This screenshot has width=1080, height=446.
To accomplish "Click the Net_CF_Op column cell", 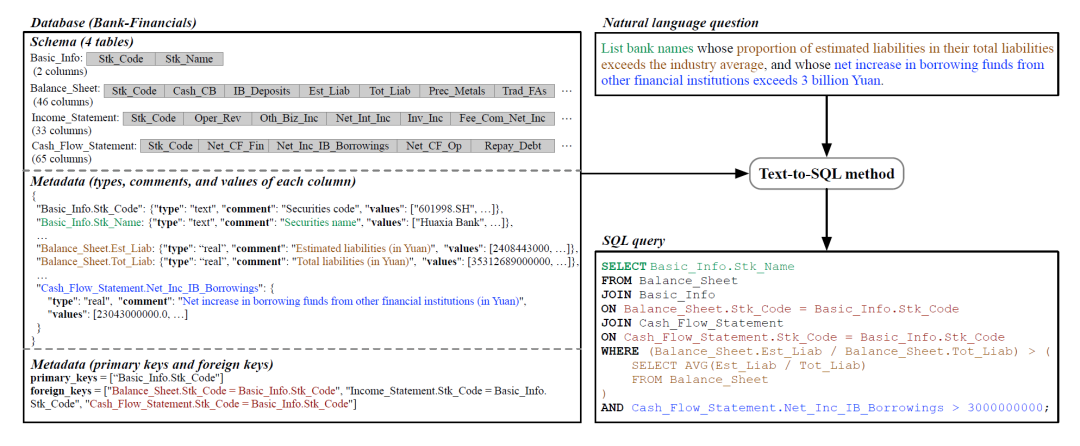I will (433, 146).
